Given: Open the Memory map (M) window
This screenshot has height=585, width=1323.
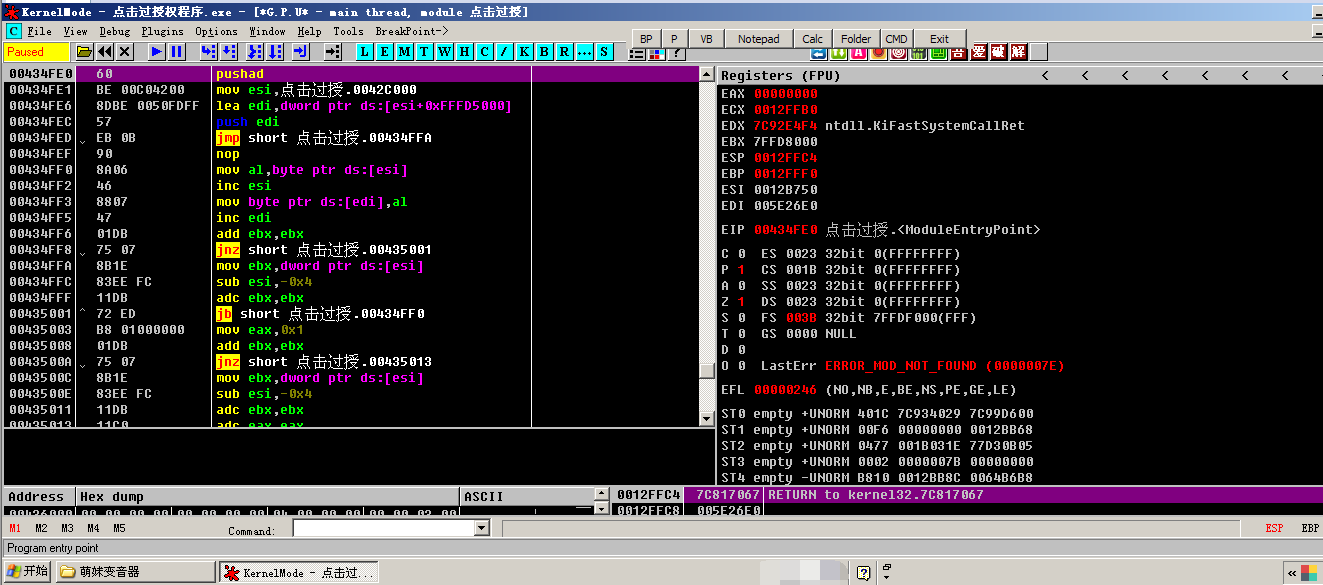Looking at the screenshot, I should (404, 52).
